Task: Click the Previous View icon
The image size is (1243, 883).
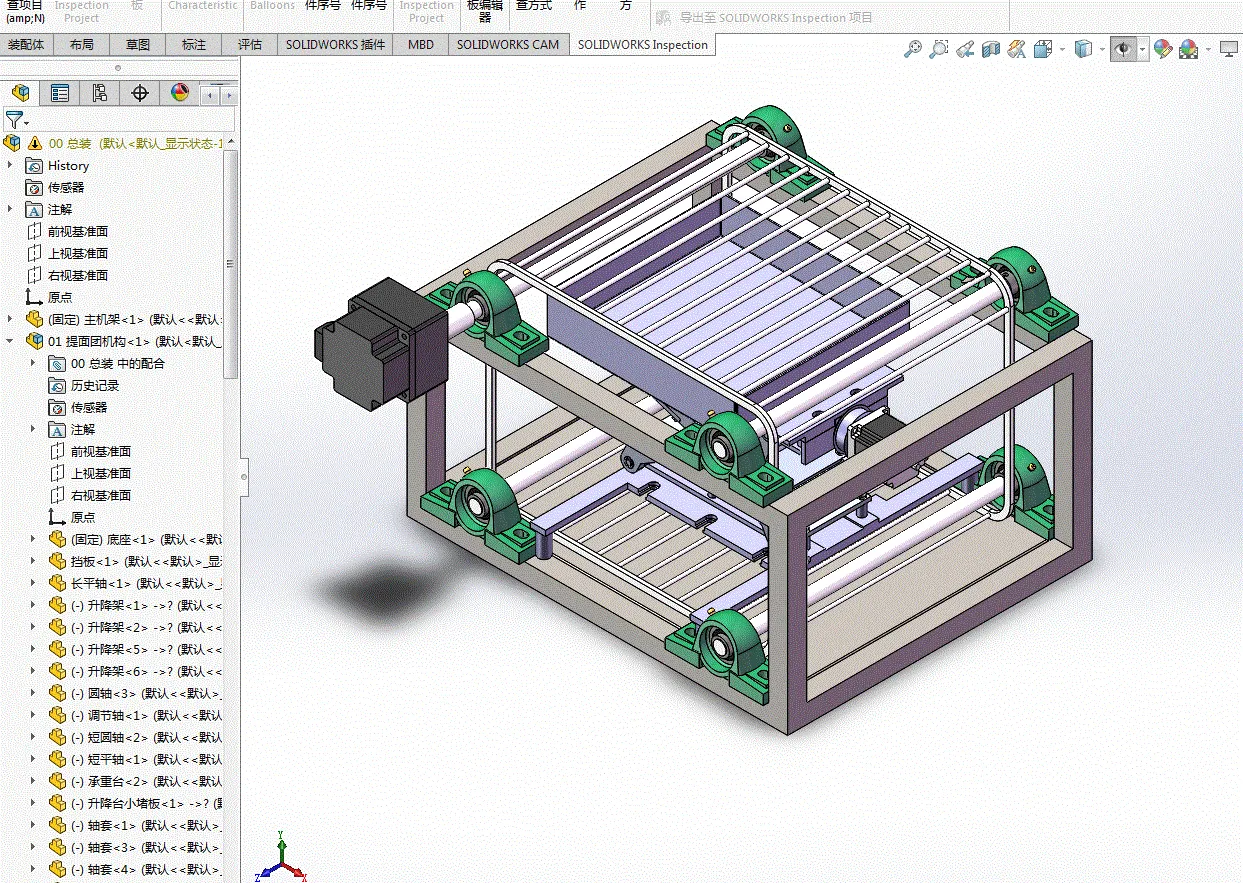Action: [965, 49]
